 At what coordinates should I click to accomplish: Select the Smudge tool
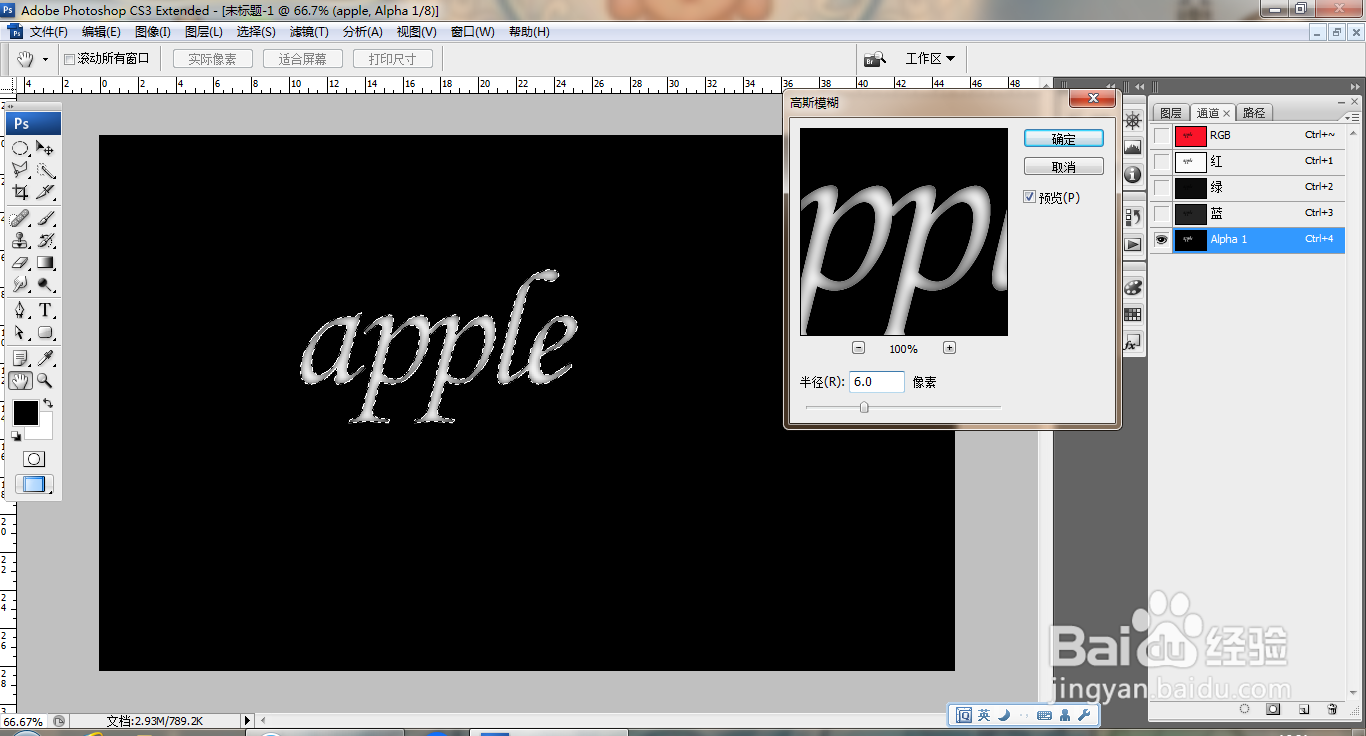pos(21,284)
